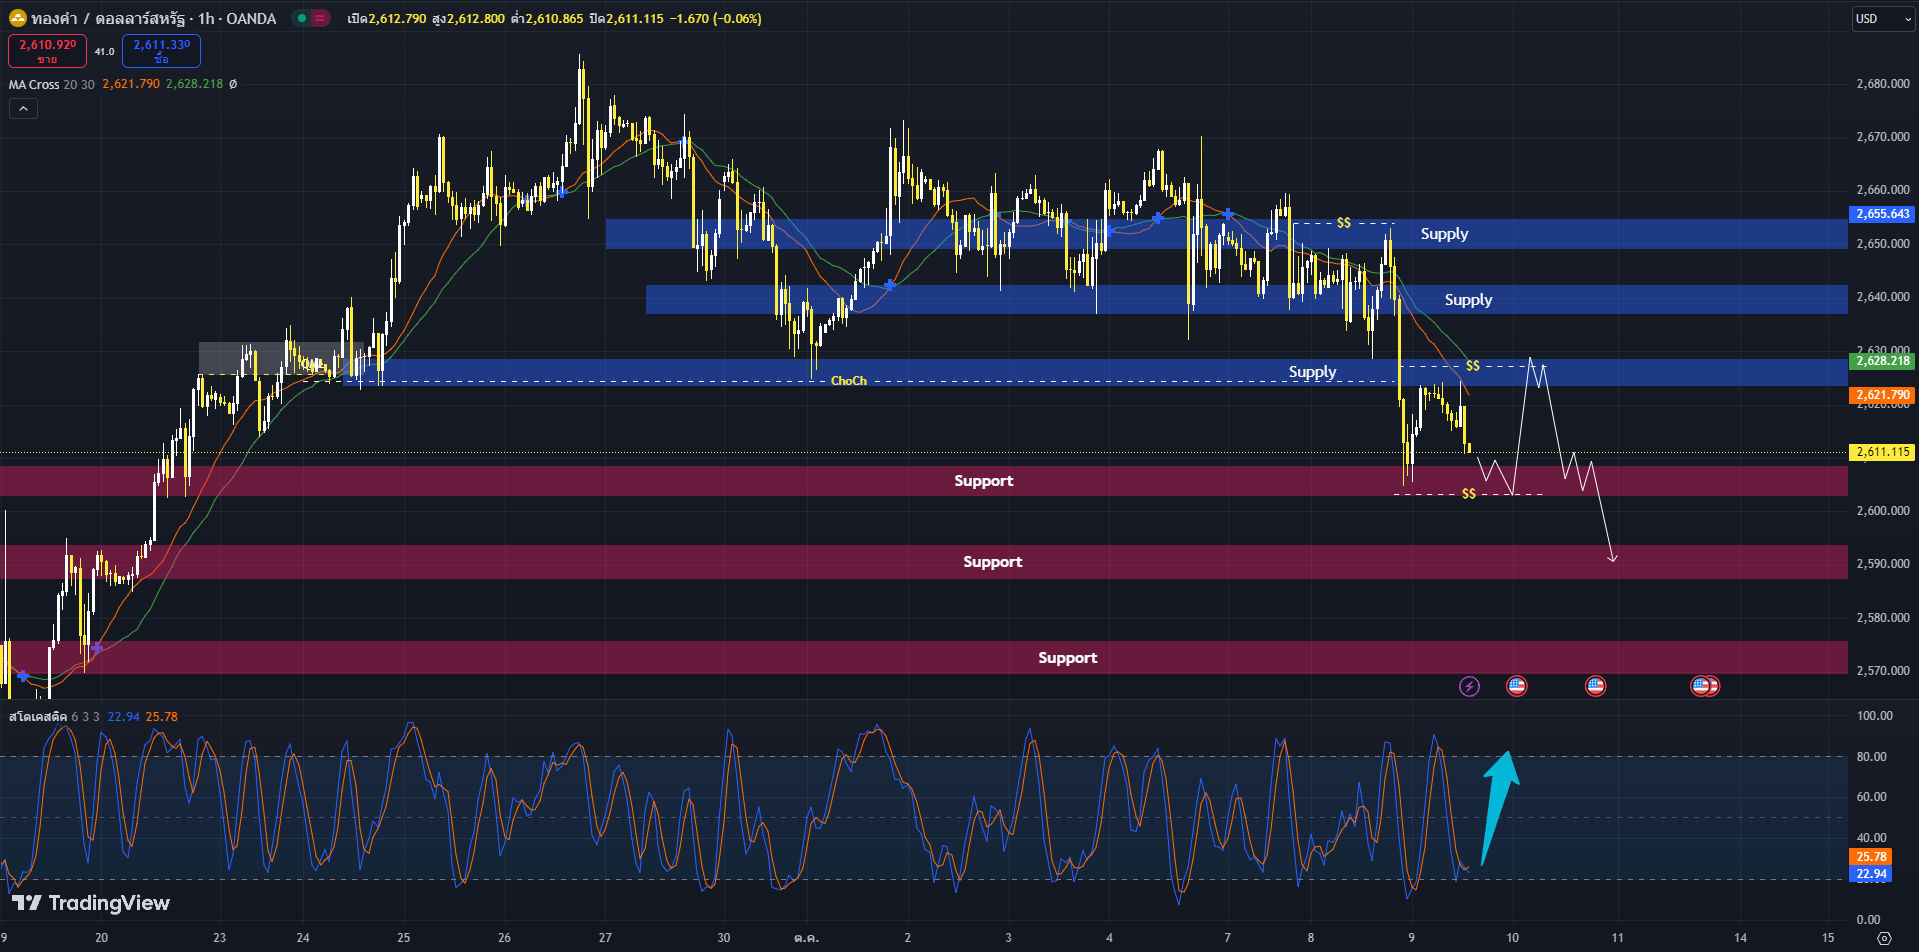Click the Ø symbol in the MA Cross legend
1919x952 pixels.
pos(233,84)
